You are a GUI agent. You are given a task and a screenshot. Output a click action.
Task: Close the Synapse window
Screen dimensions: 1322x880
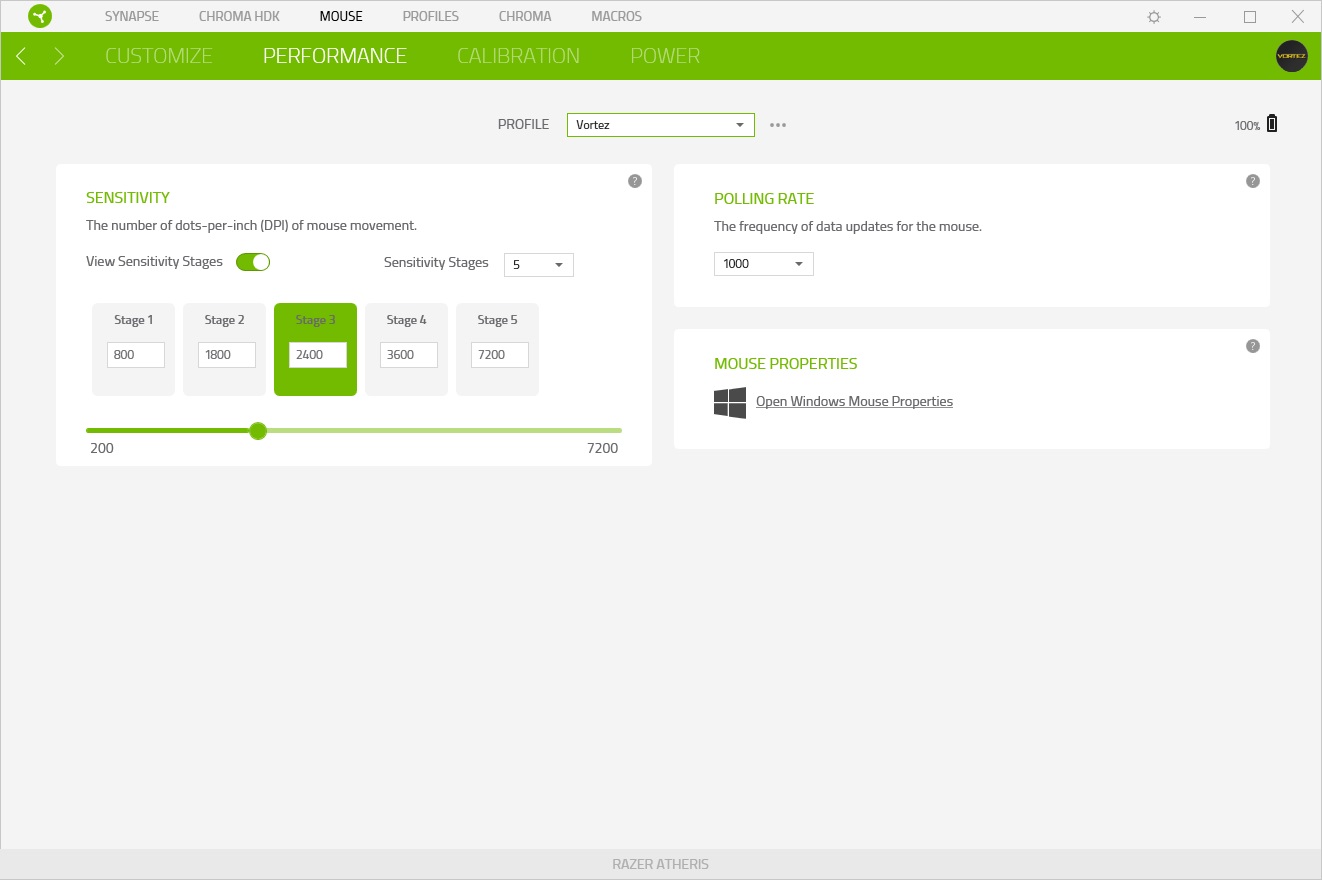1298,17
